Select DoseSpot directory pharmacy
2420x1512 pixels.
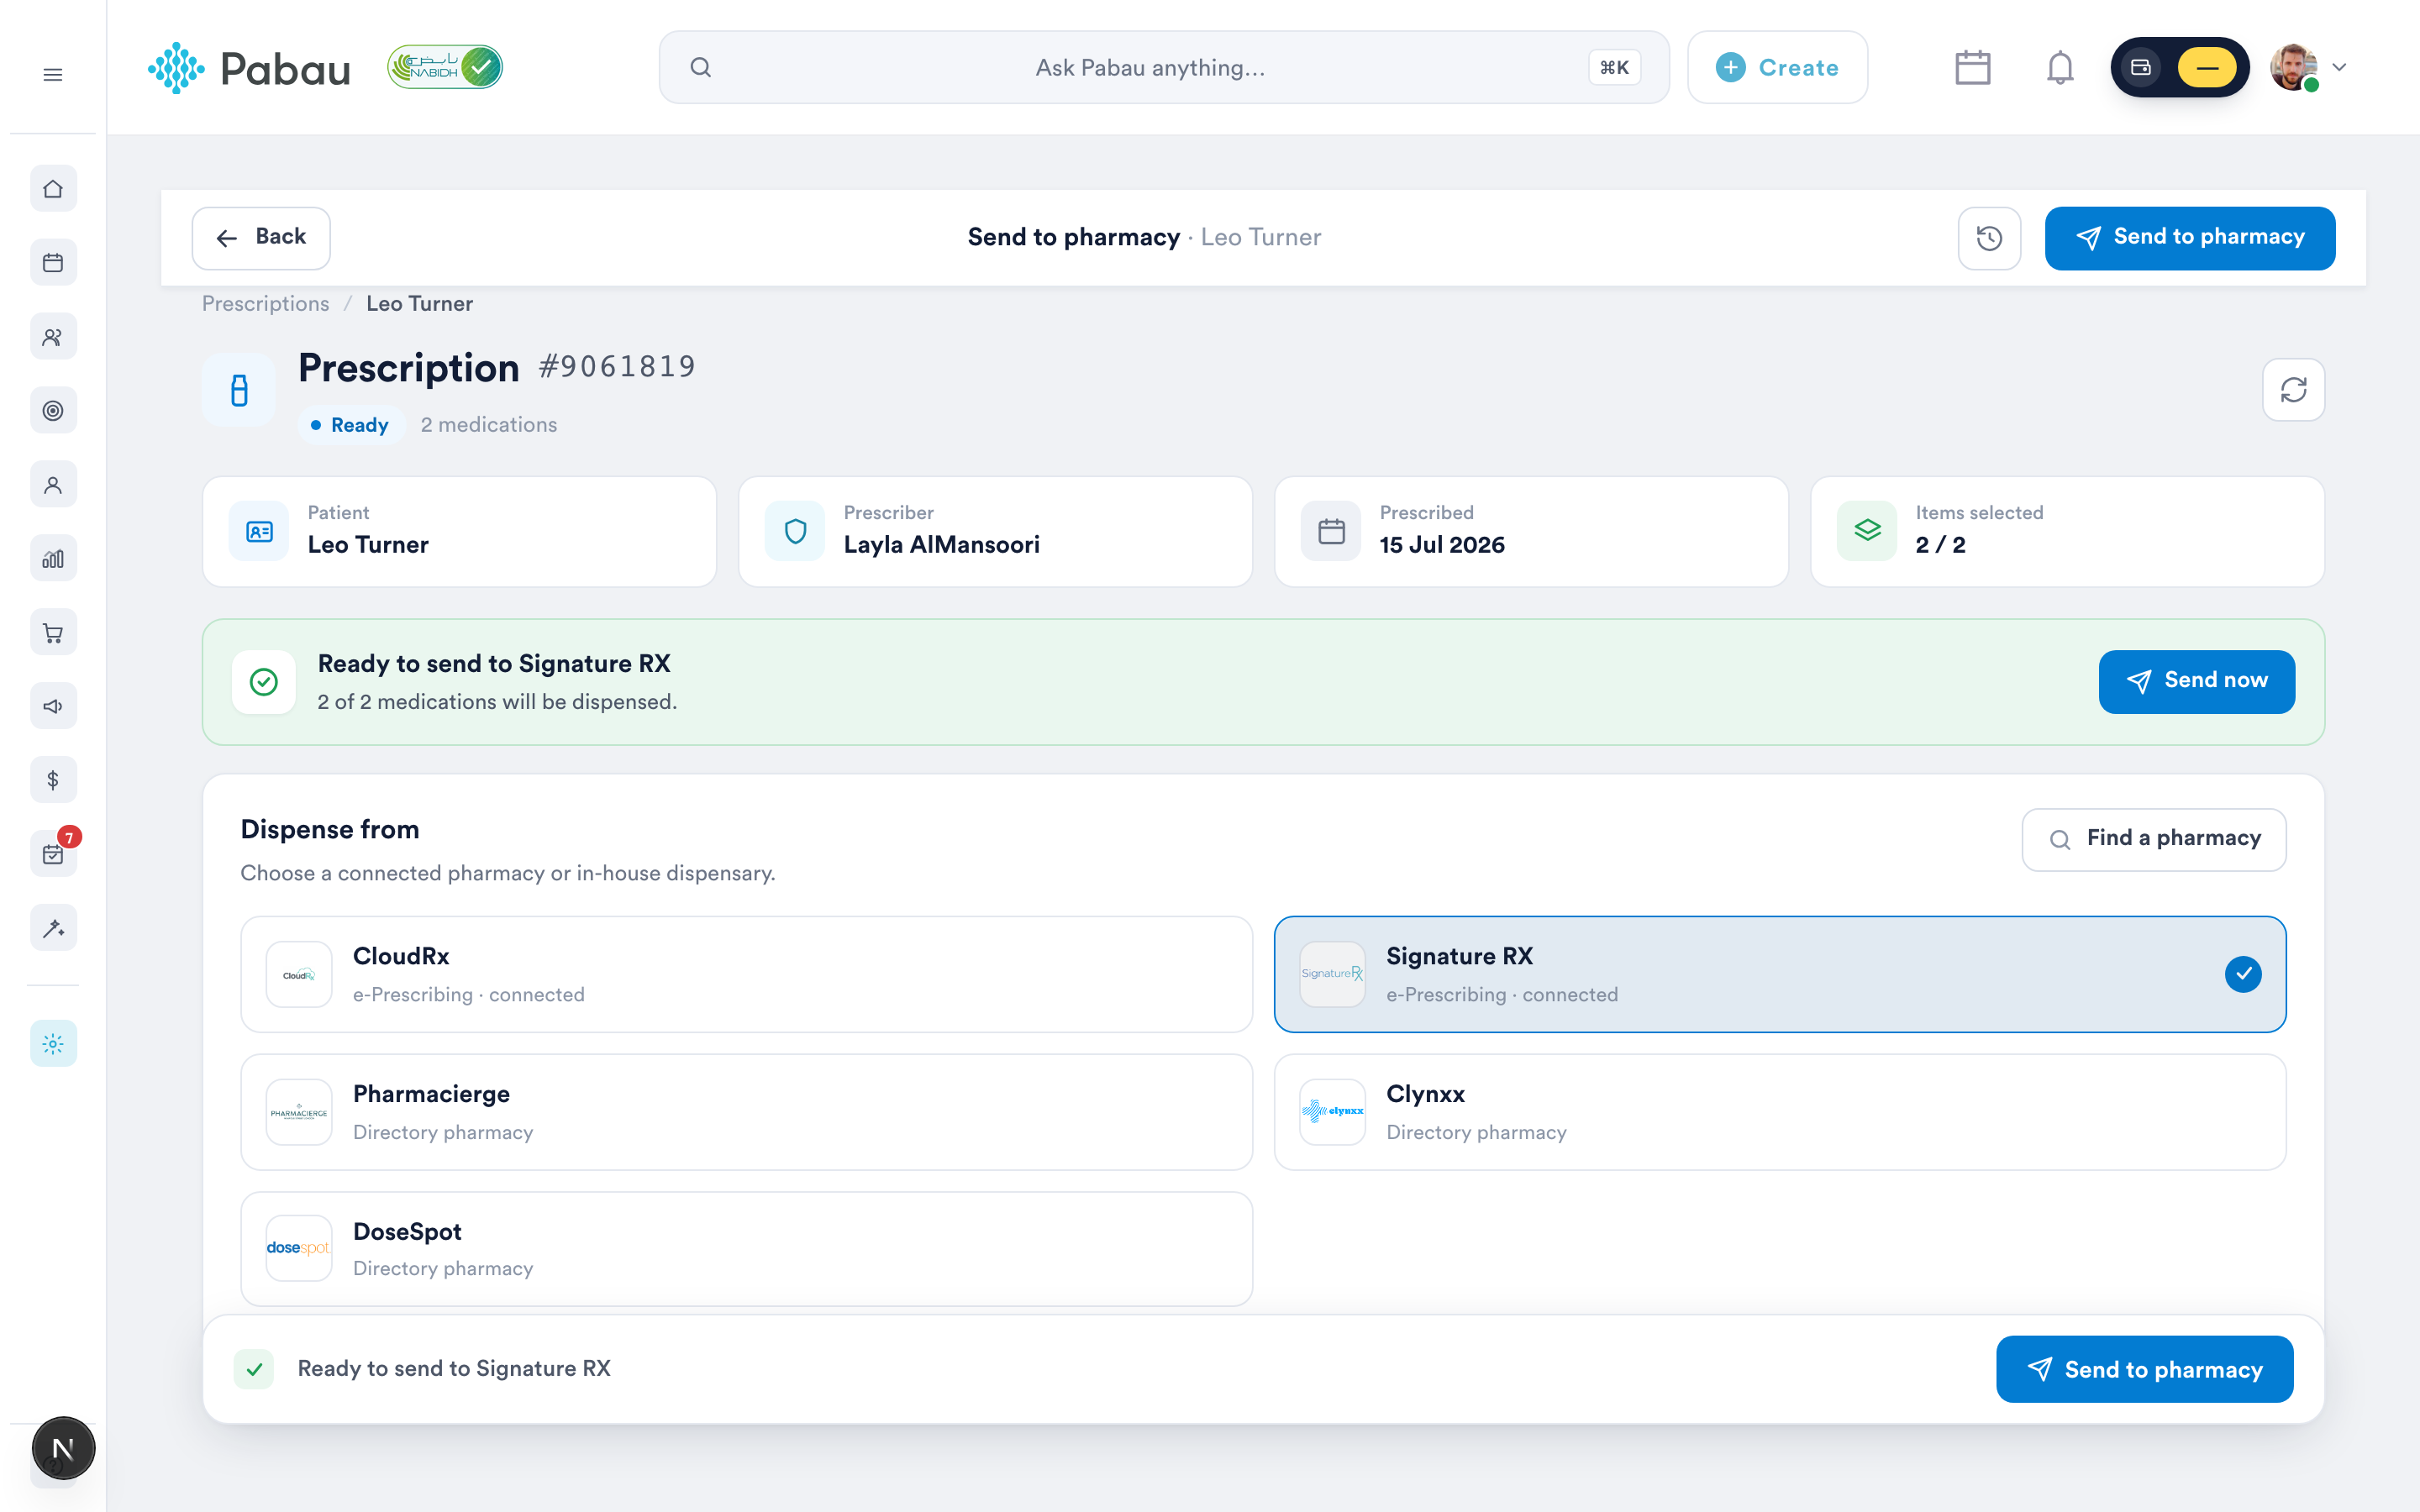(746, 1249)
